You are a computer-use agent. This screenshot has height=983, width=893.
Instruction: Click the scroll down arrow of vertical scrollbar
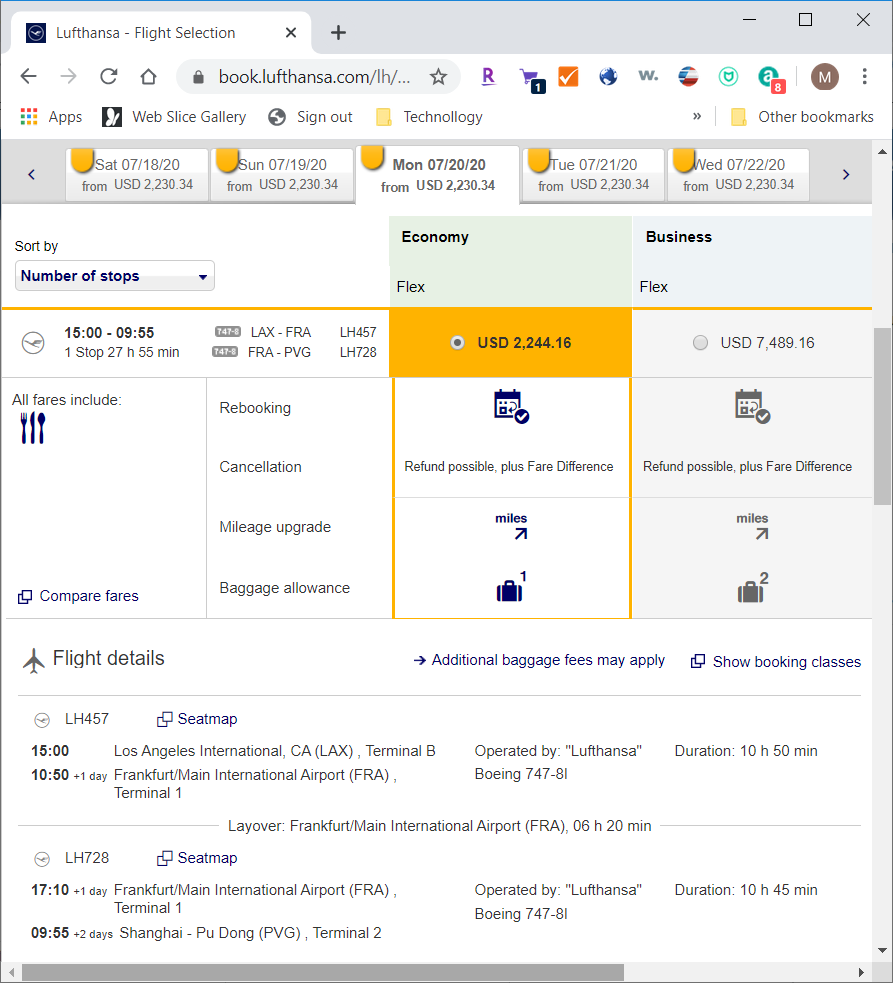pyautogui.click(x=882, y=950)
